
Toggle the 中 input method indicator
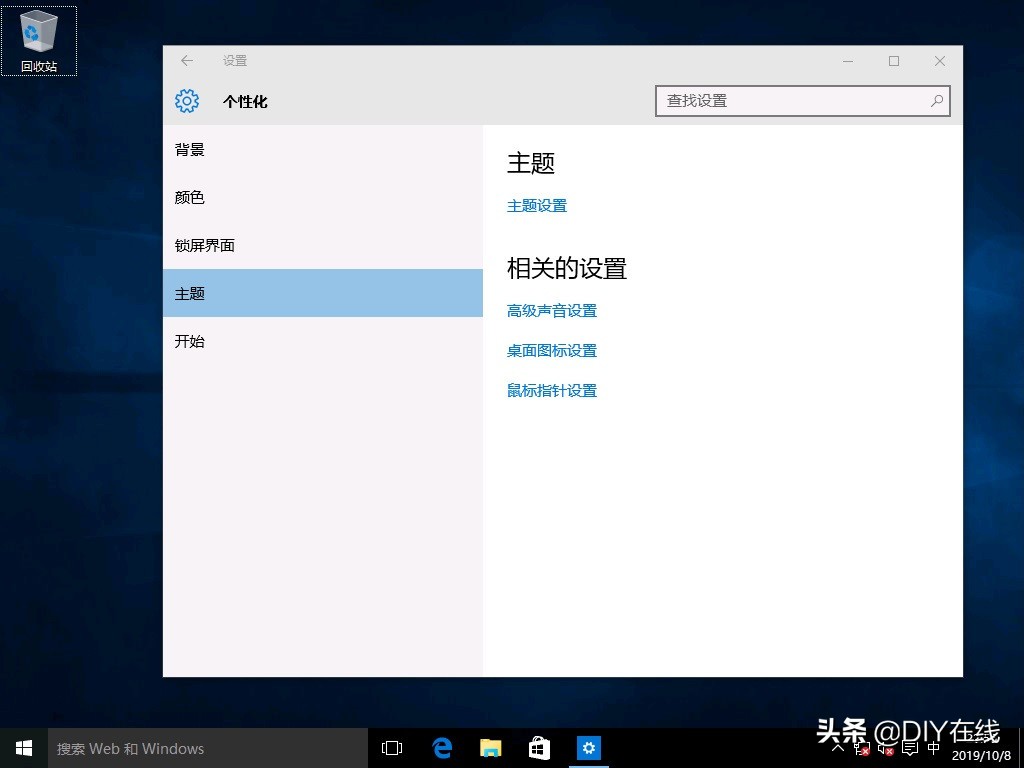(932, 748)
